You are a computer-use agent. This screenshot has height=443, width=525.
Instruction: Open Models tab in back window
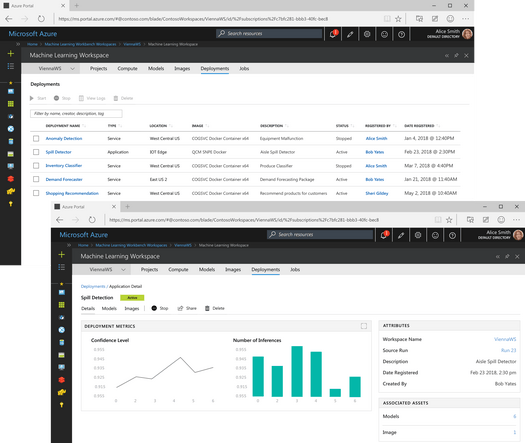click(x=156, y=69)
